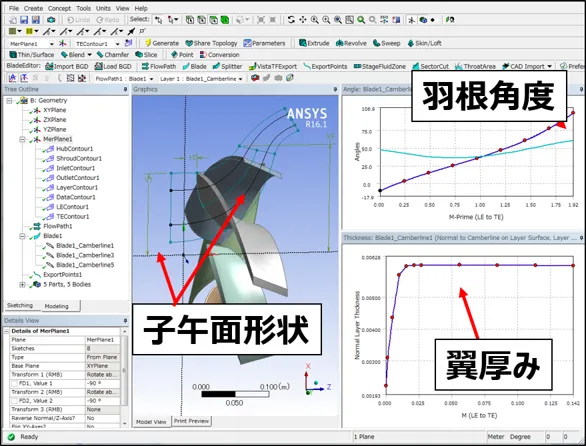Click the Save Project floppy icon
Image resolution: width=586 pixels, height=446 pixels.
[x=24, y=20]
